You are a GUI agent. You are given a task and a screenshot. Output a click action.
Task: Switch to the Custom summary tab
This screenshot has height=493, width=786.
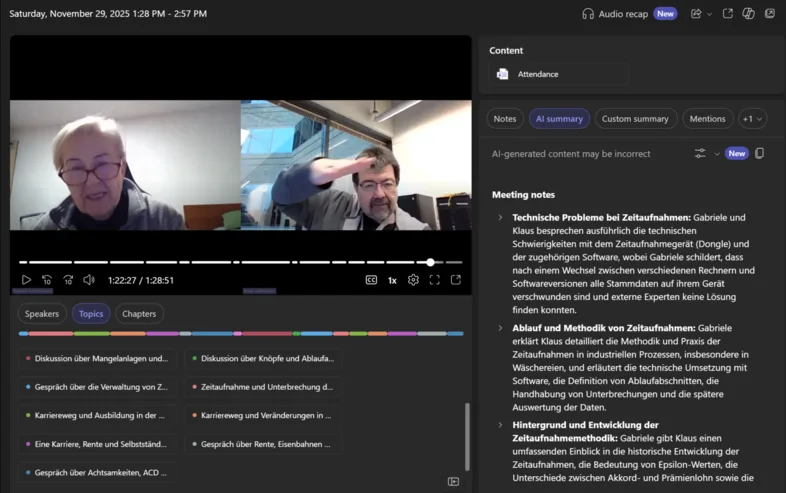pos(635,119)
